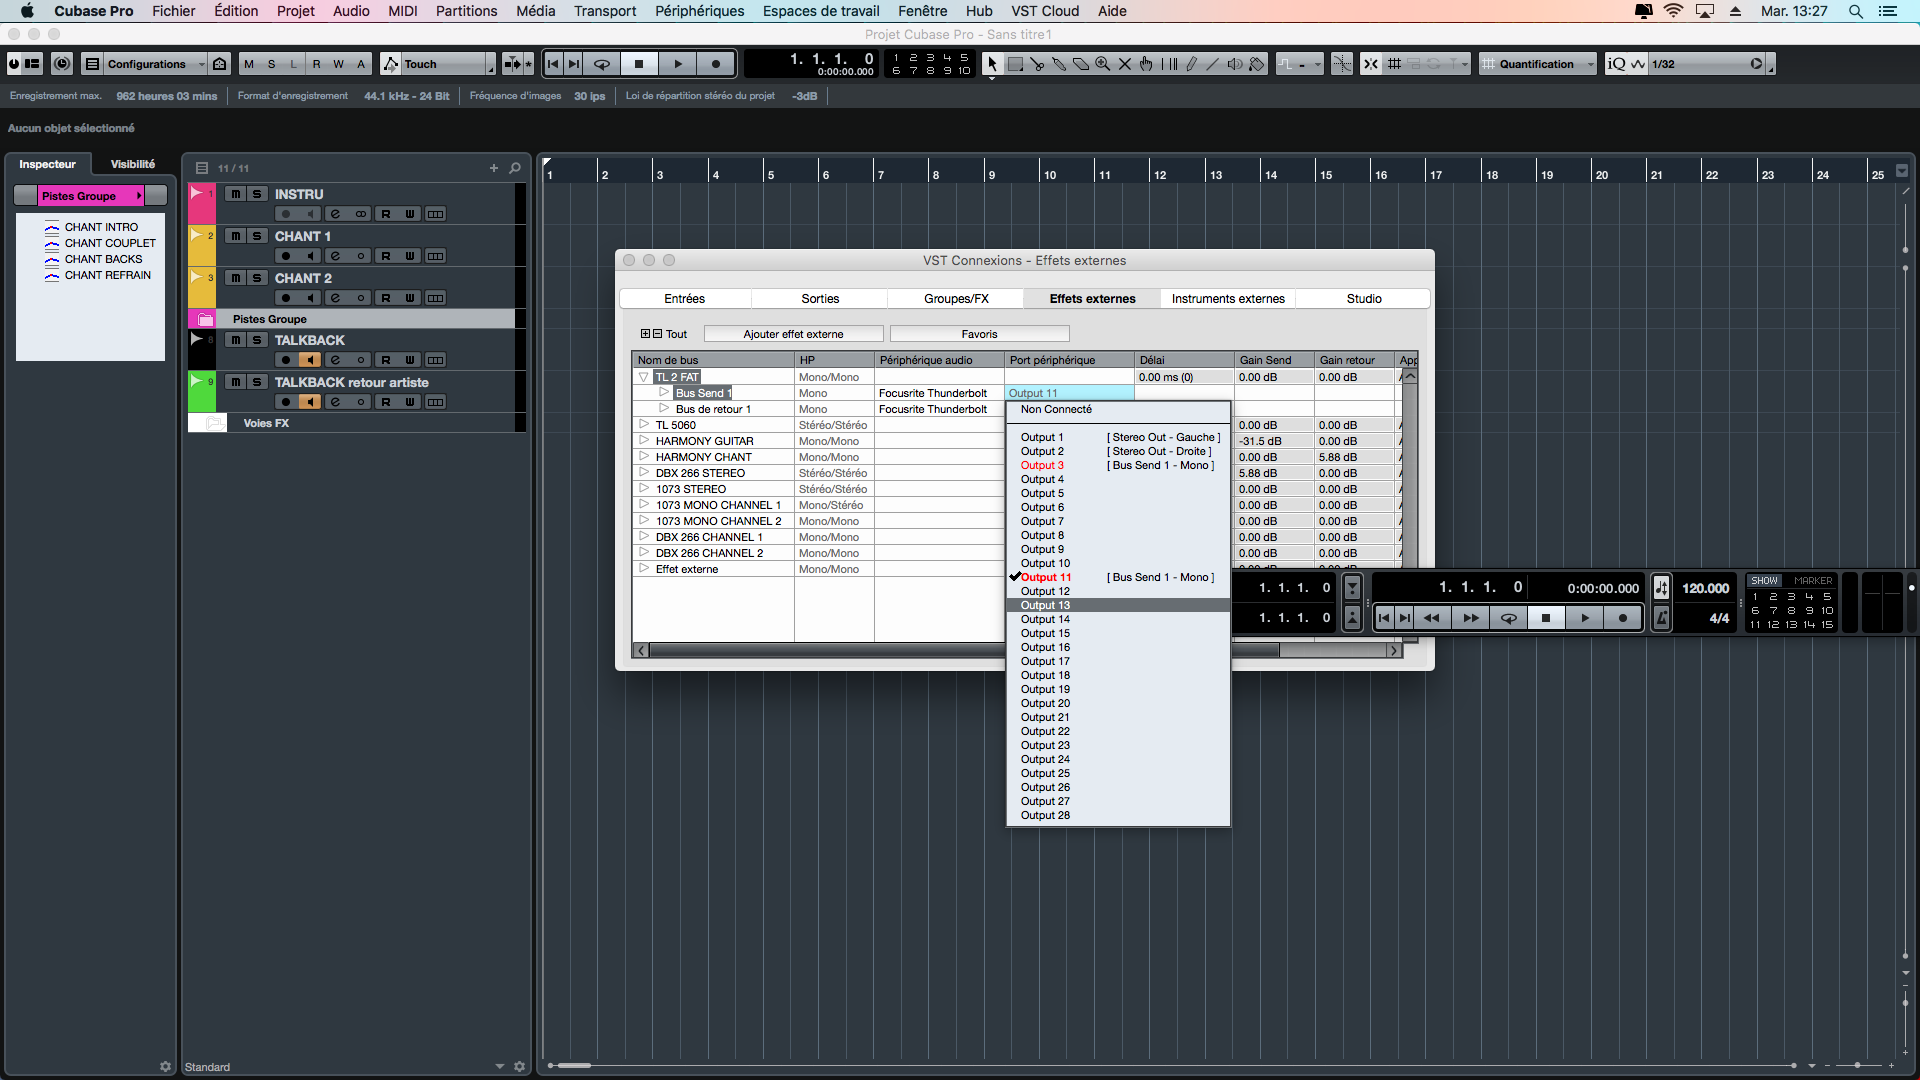1920x1080 pixels.
Task: Select the Draw pencil tool
Action: (x=1192, y=63)
